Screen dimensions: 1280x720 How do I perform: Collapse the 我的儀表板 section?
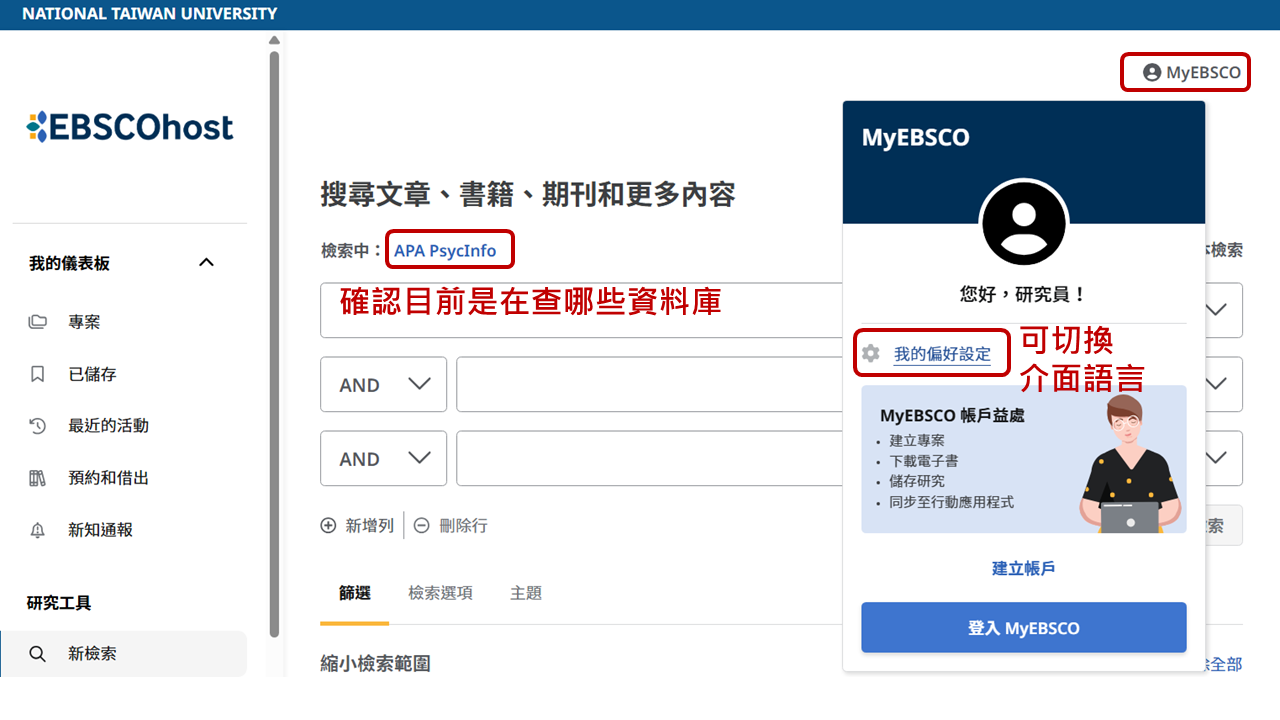click(x=206, y=263)
